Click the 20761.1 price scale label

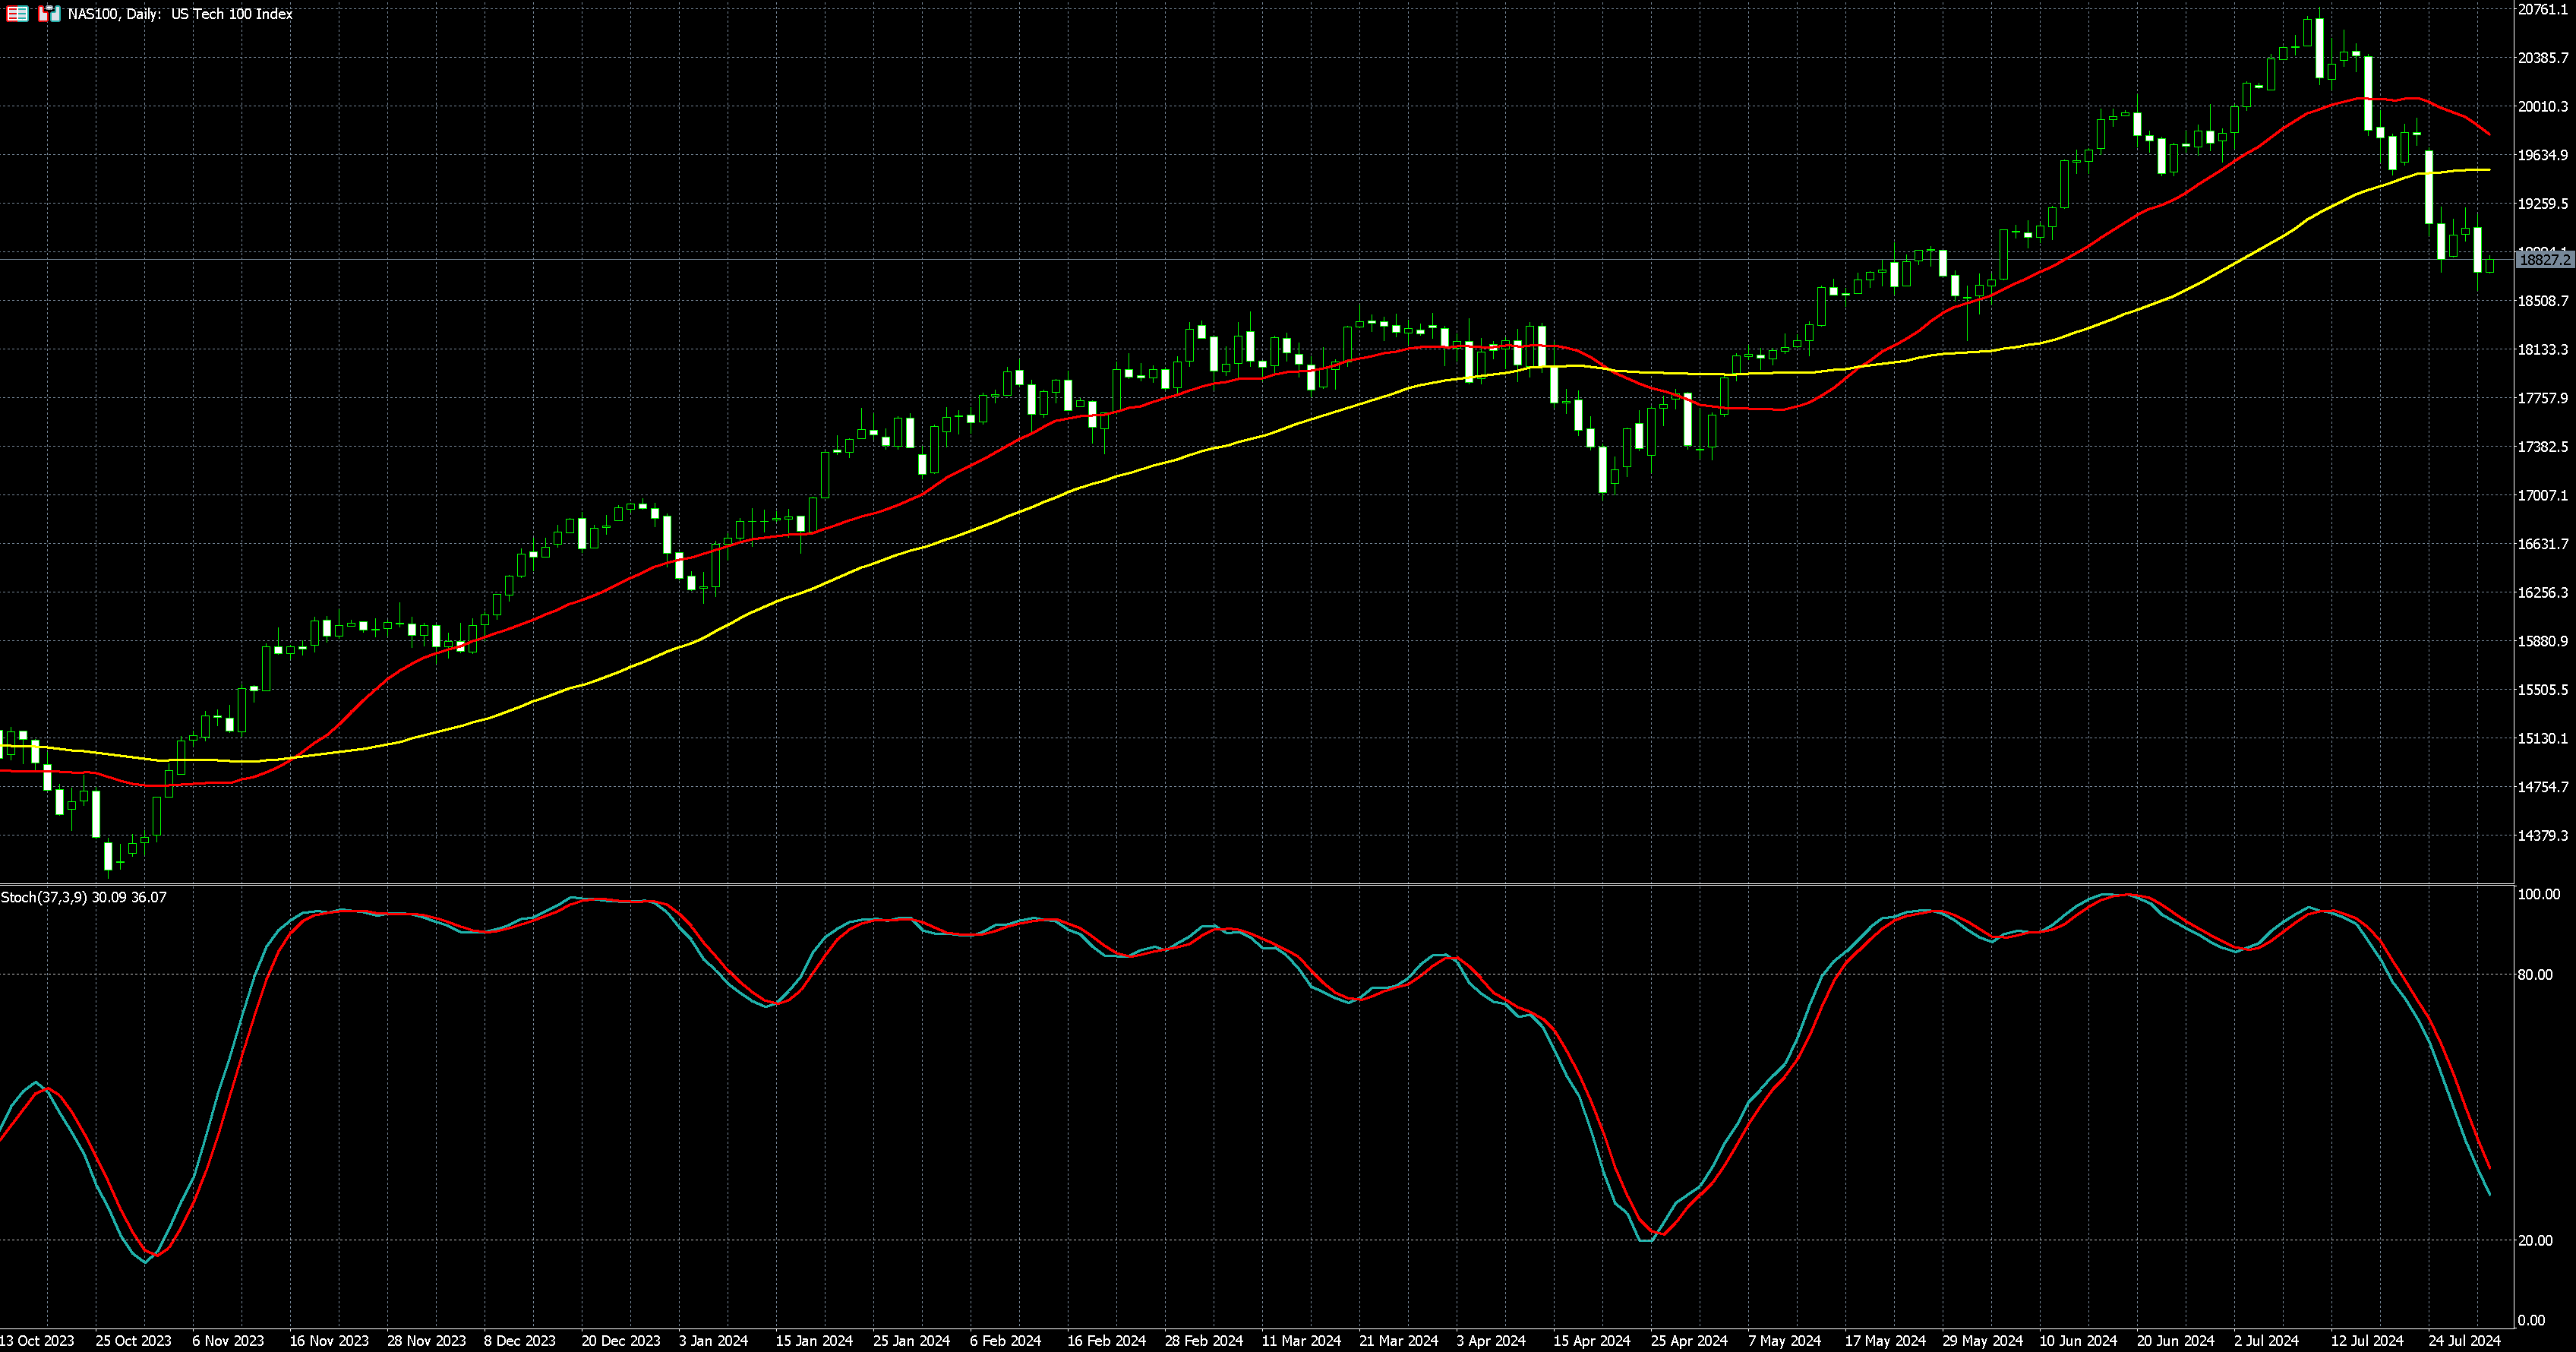(2543, 9)
